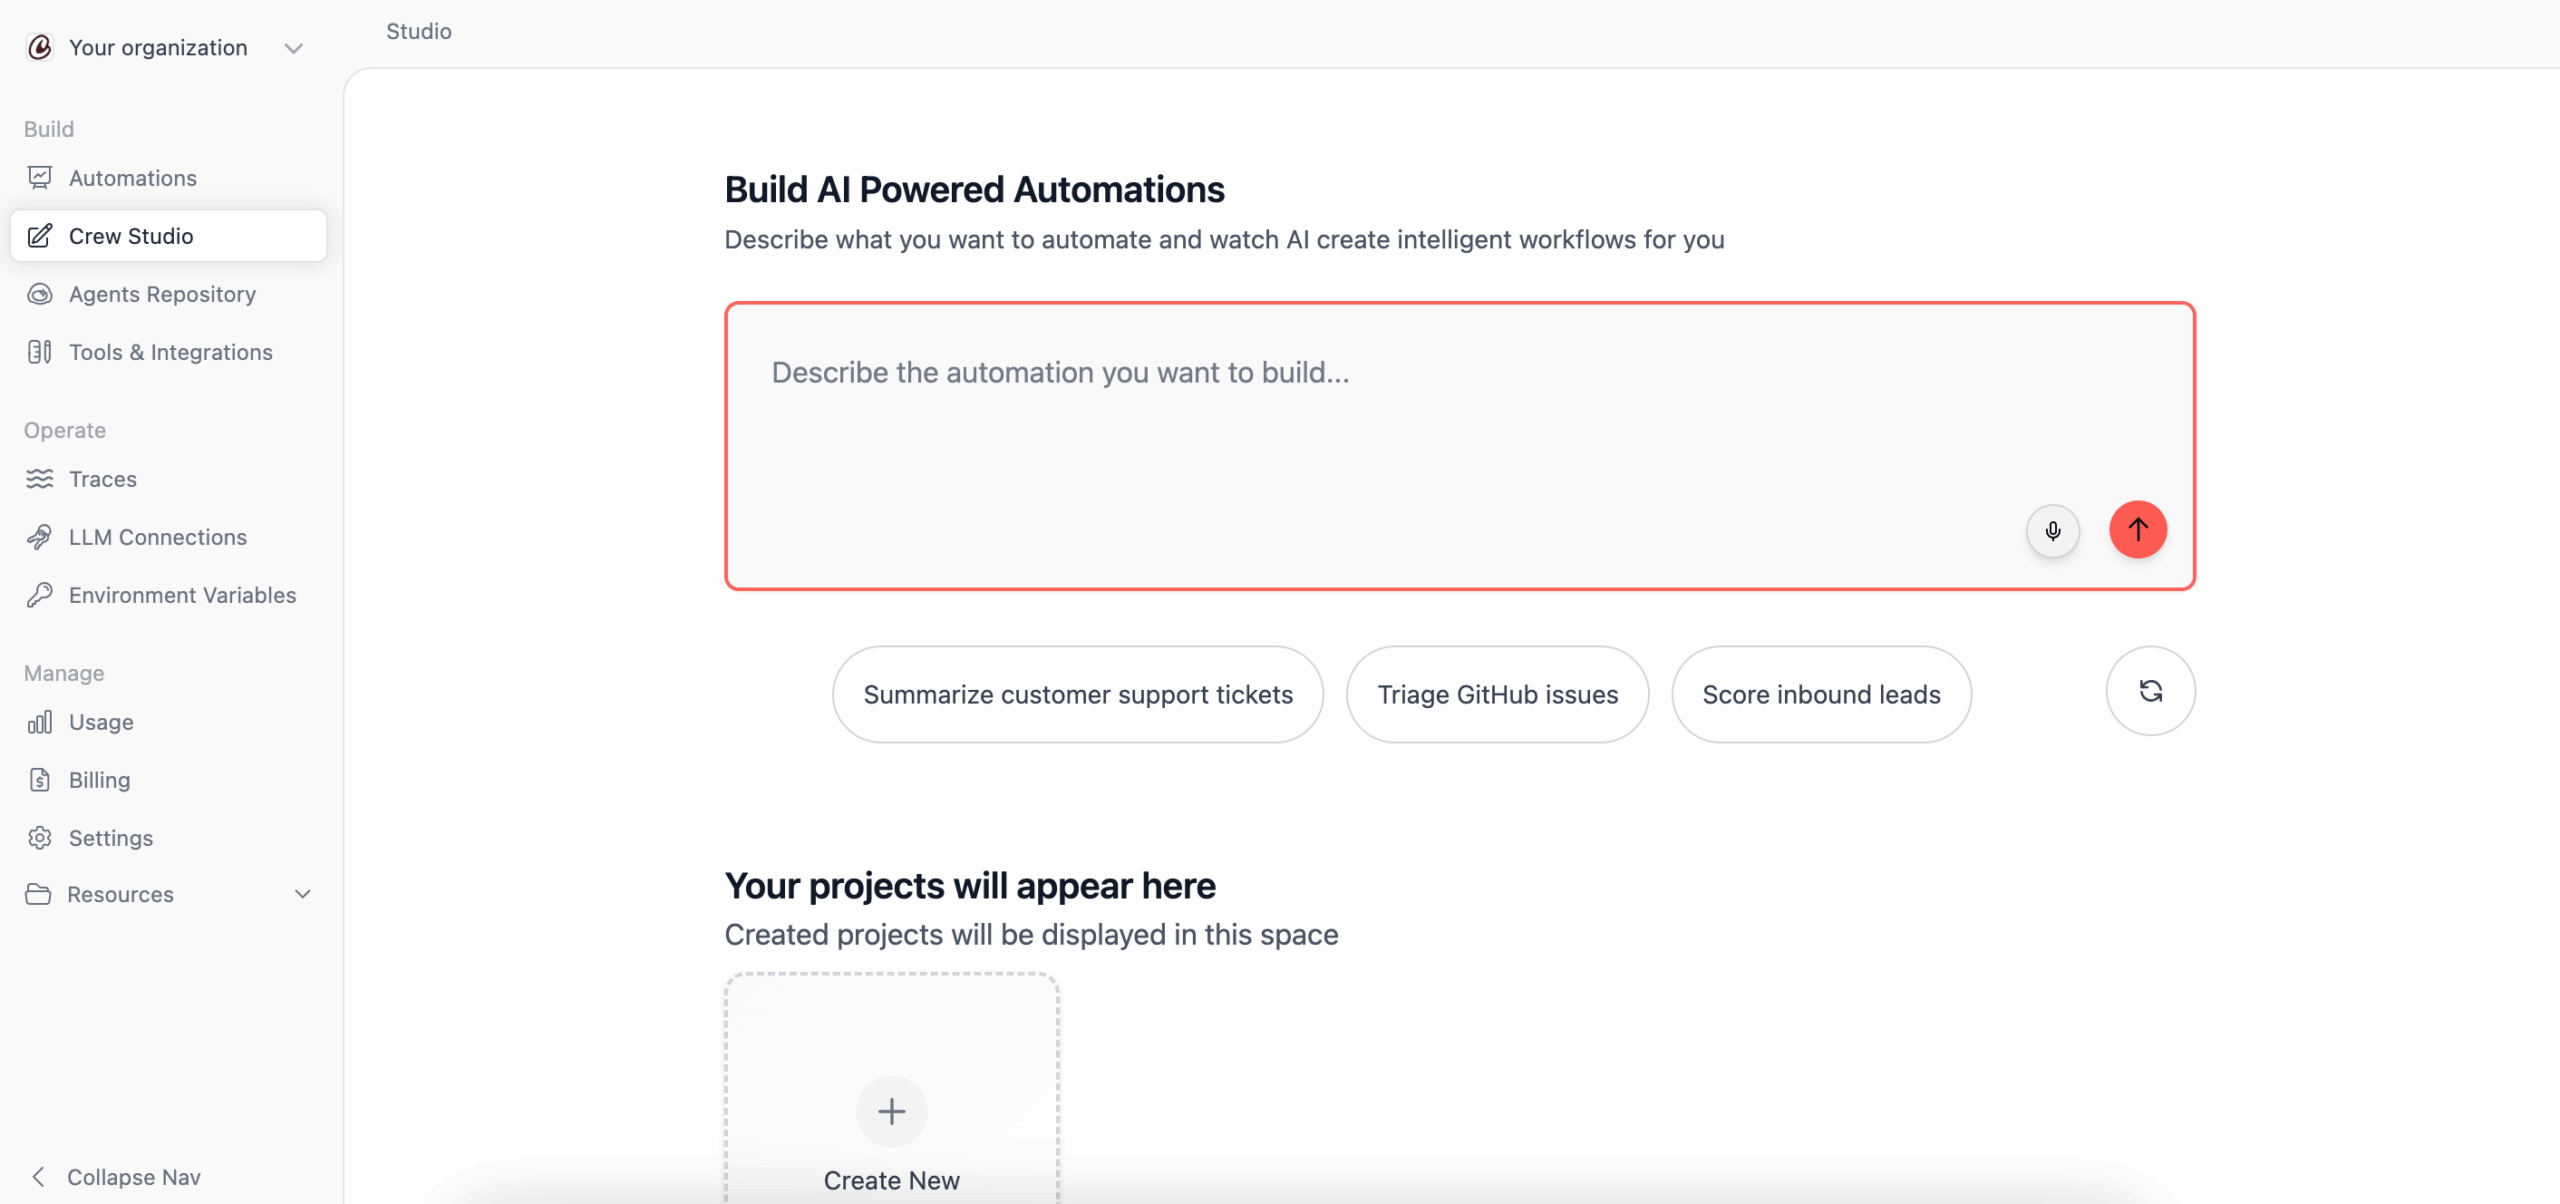Click the CrewAI organization logo
The image size is (2560, 1204).
(40, 47)
